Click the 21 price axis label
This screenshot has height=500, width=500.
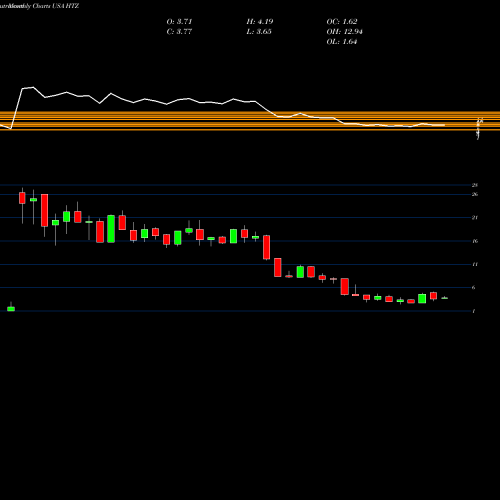[475, 218]
